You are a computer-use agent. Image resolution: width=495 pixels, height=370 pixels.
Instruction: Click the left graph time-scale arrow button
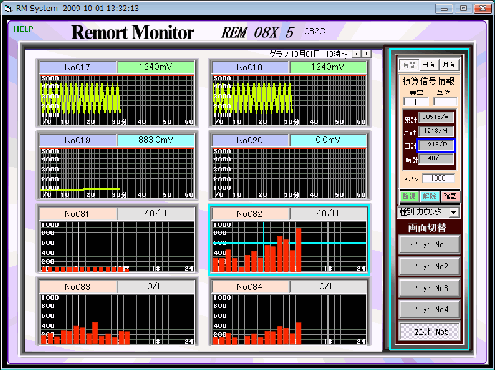(357, 54)
